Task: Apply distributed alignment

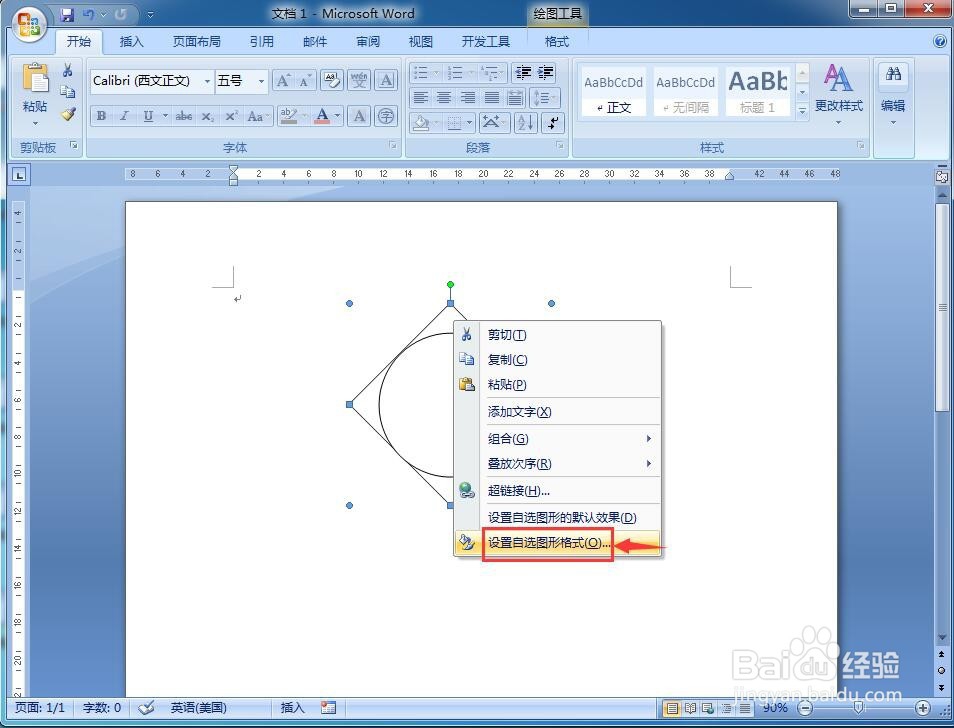Action: (x=515, y=98)
